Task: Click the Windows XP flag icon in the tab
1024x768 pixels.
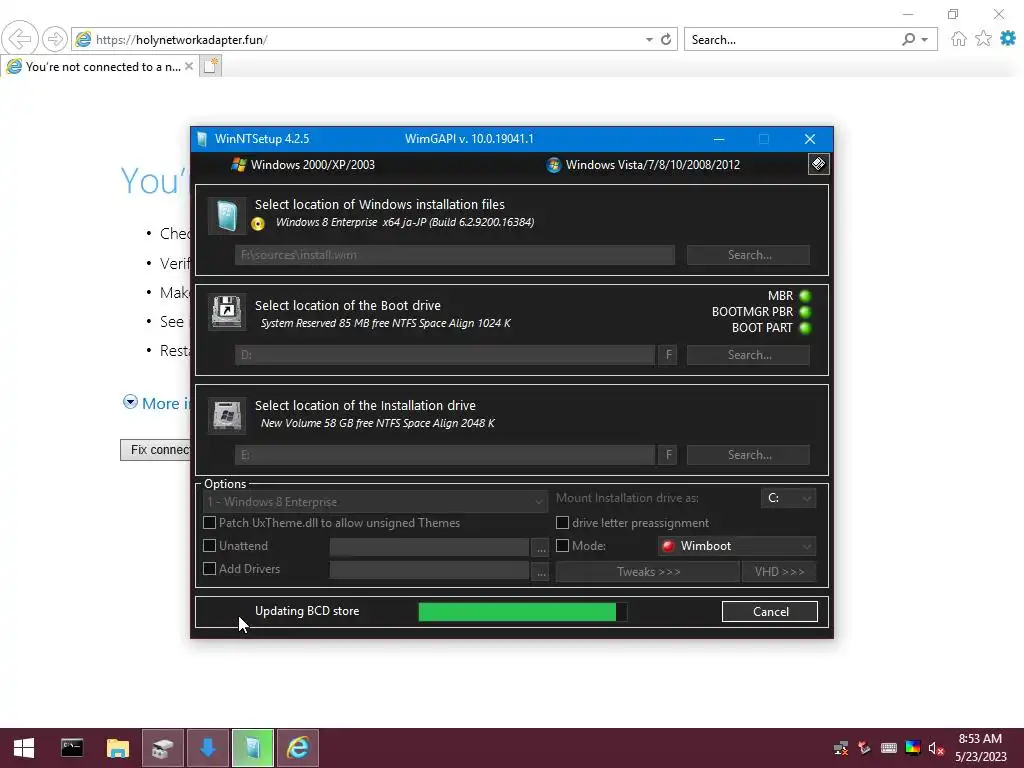Action: (x=238, y=165)
